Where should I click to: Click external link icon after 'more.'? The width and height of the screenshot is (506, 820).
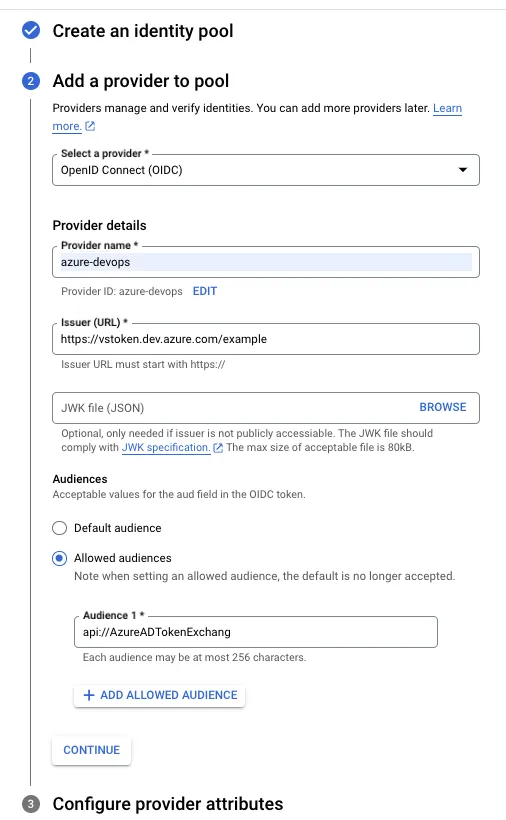click(90, 126)
